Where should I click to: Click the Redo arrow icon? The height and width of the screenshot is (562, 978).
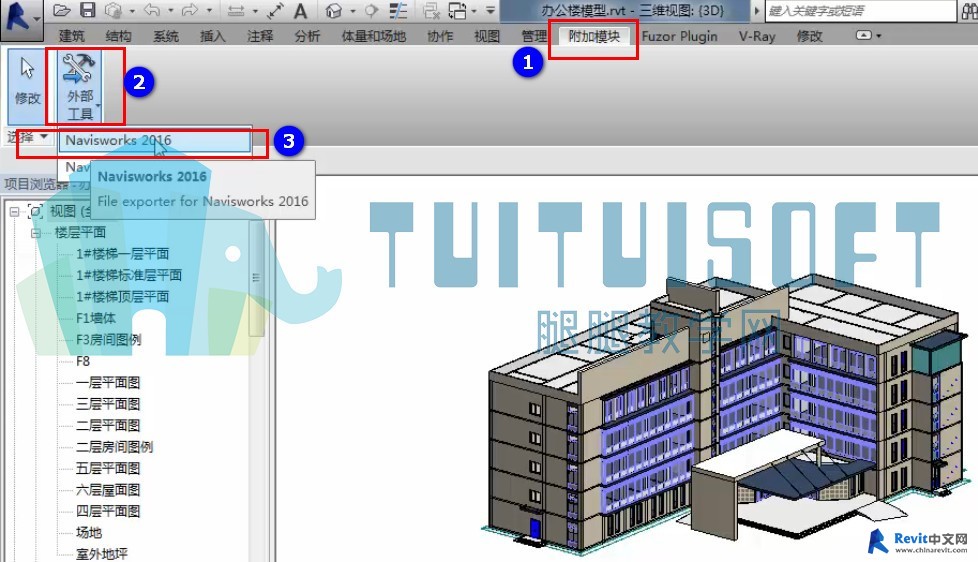pos(190,10)
